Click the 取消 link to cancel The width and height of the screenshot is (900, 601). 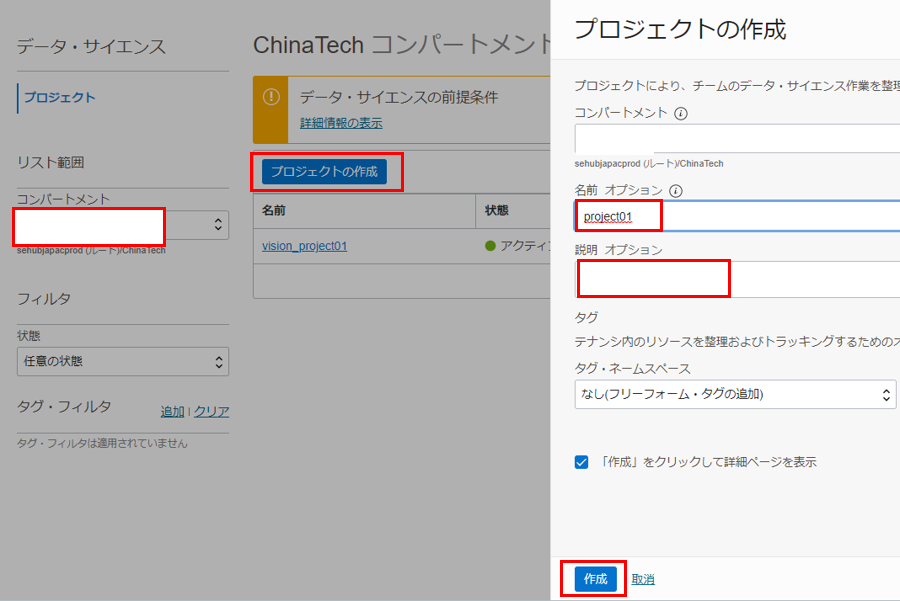point(643,579)
